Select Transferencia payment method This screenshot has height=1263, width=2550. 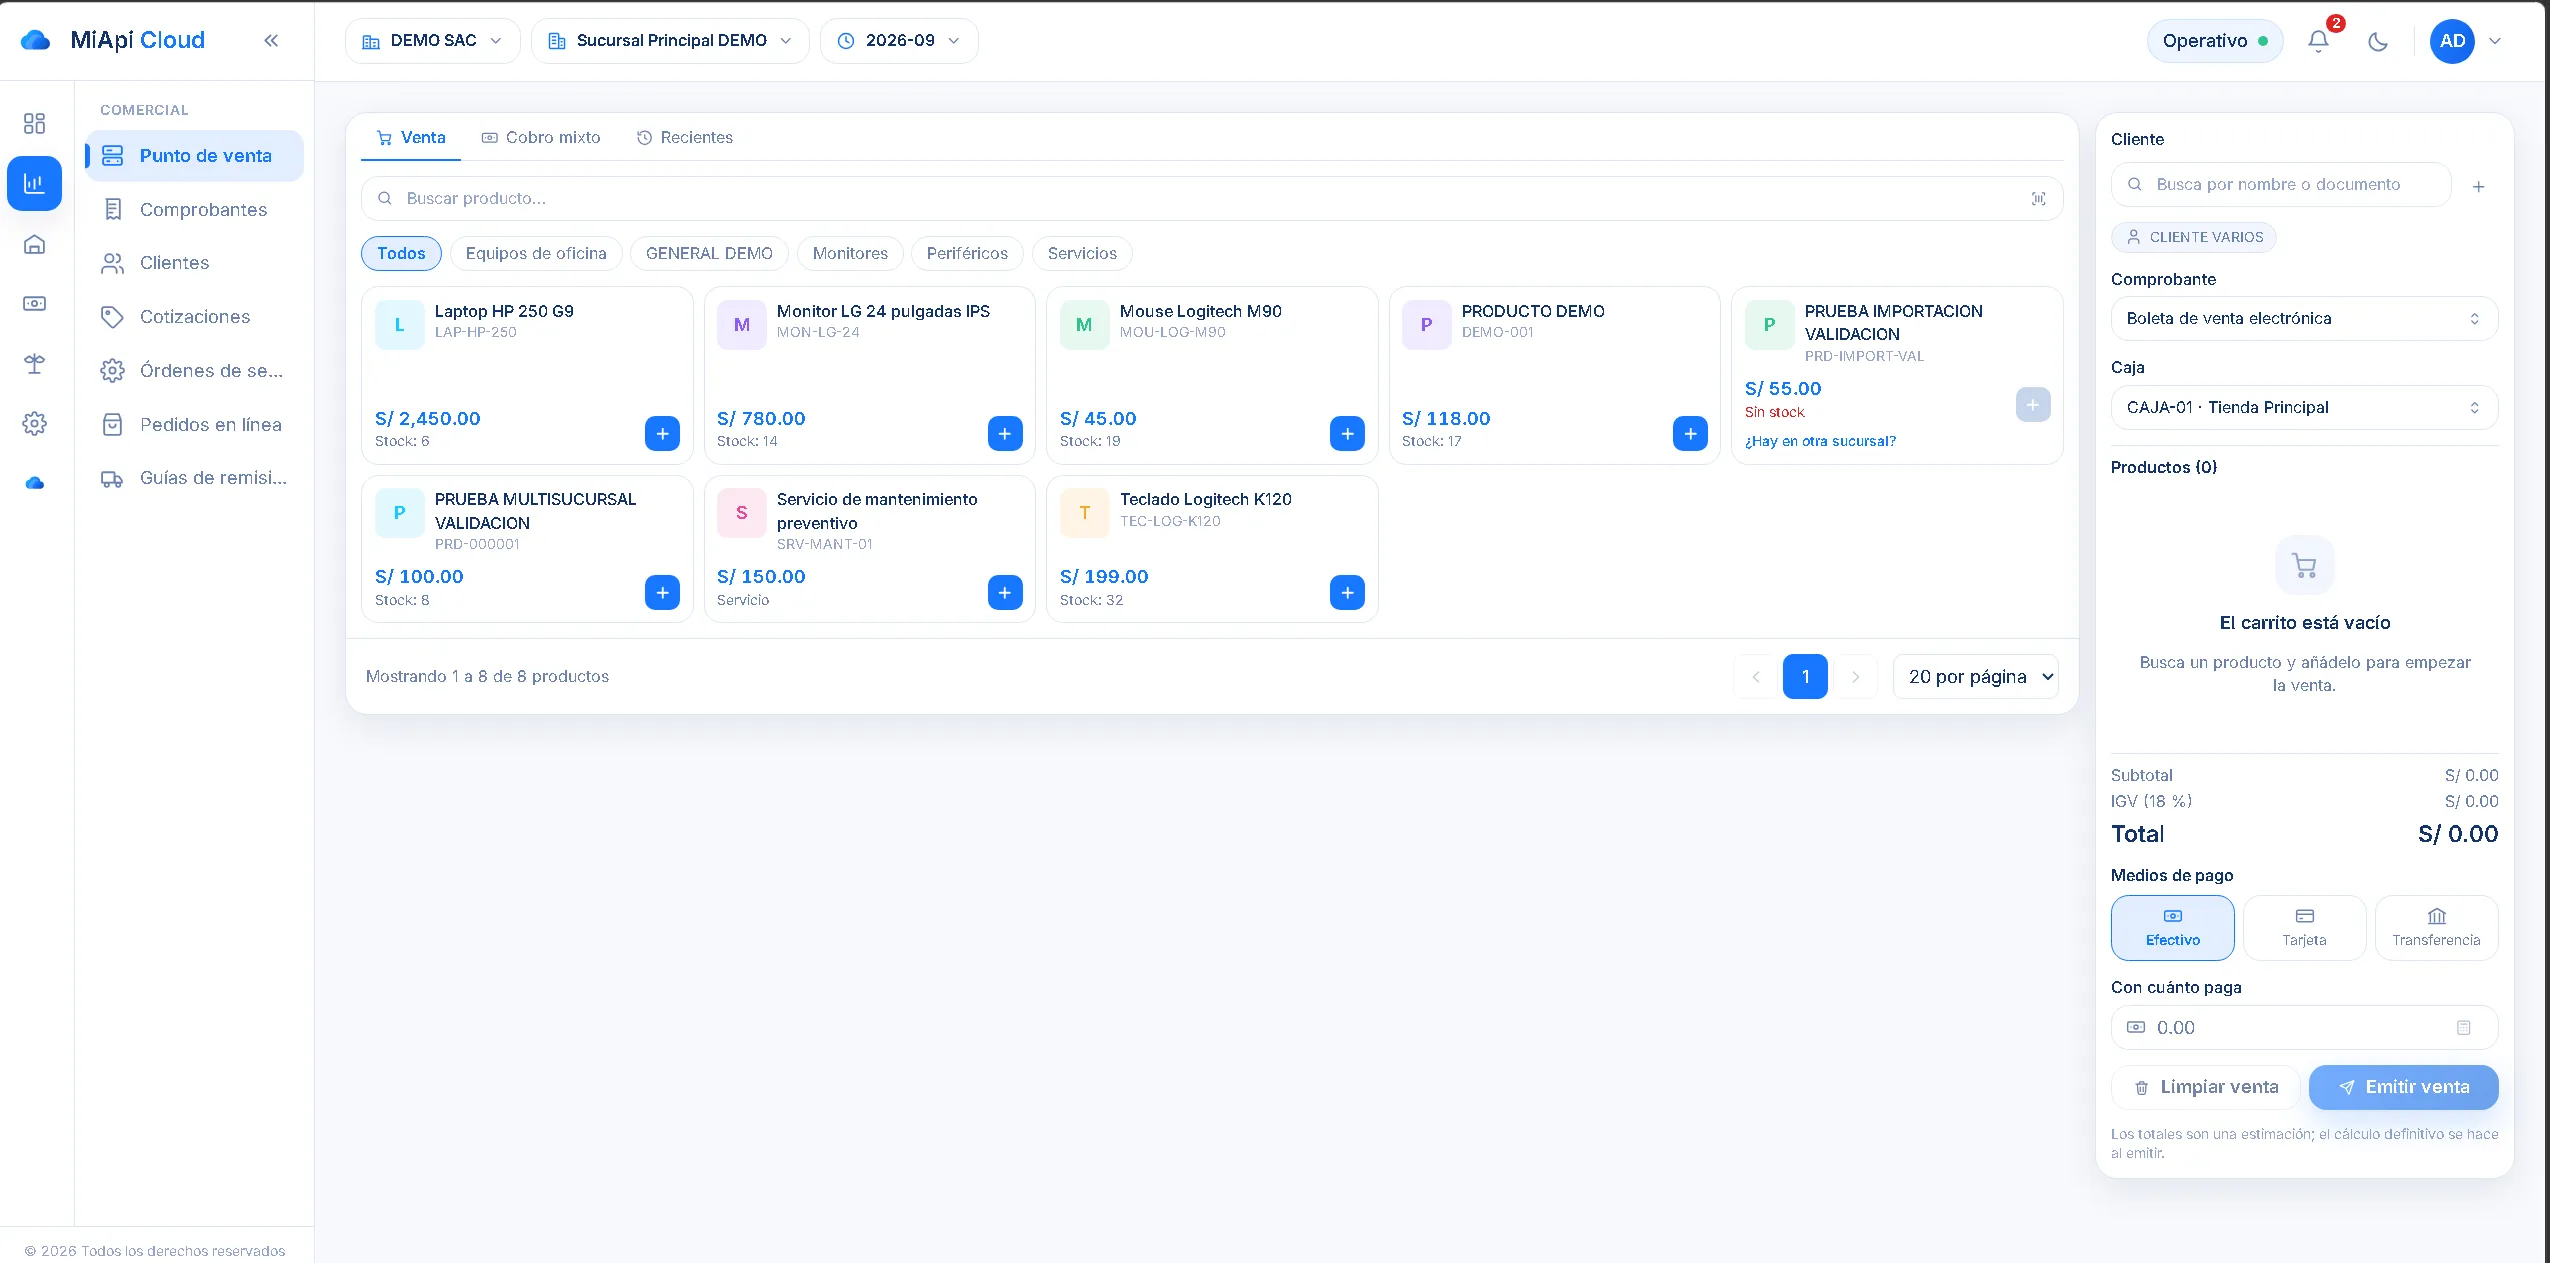click(x=2436, y=928)
